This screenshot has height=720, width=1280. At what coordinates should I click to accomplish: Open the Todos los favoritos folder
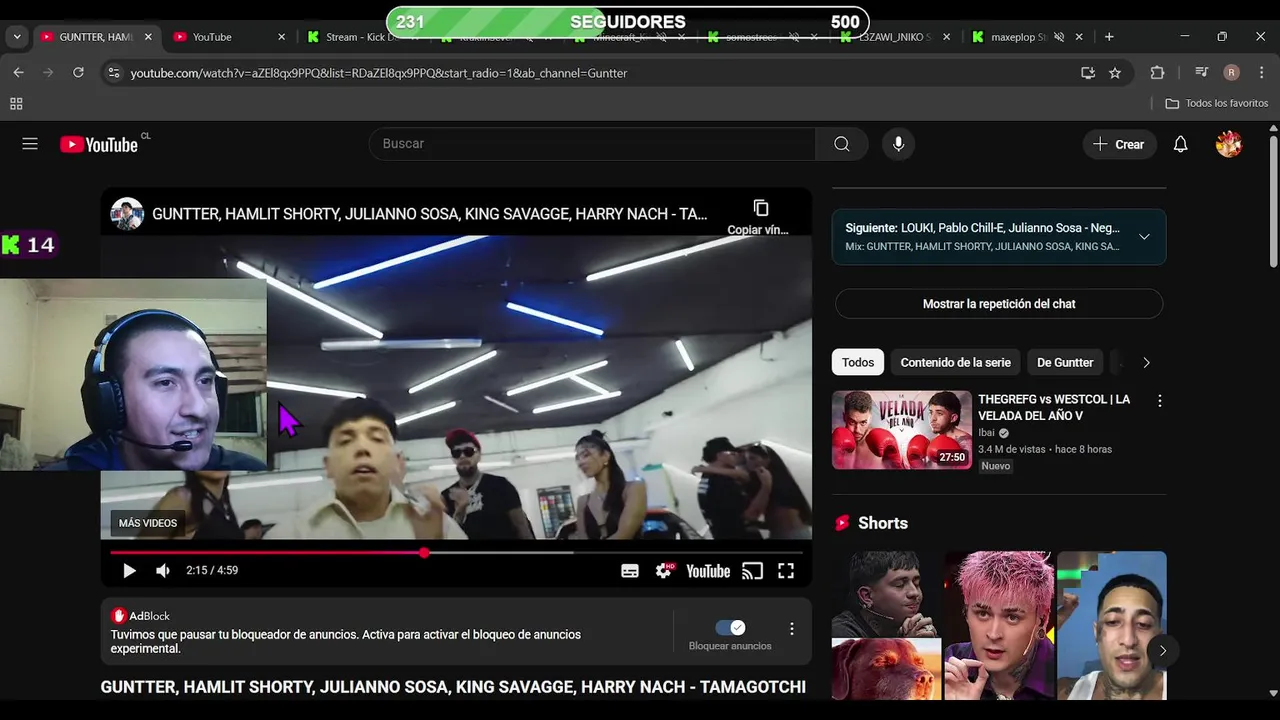[1216, 104]
